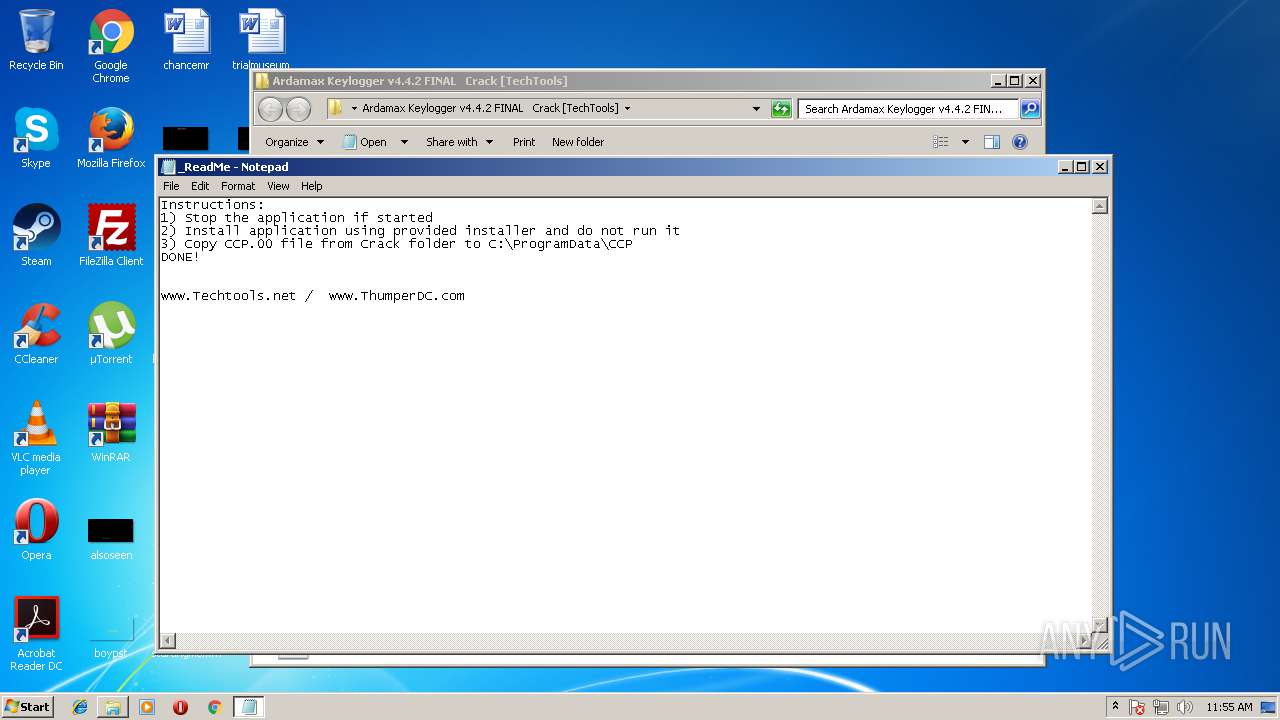Click the Explorer search magnifier button
This screenshot has height=720, width=1280.
coord(1030,109)
